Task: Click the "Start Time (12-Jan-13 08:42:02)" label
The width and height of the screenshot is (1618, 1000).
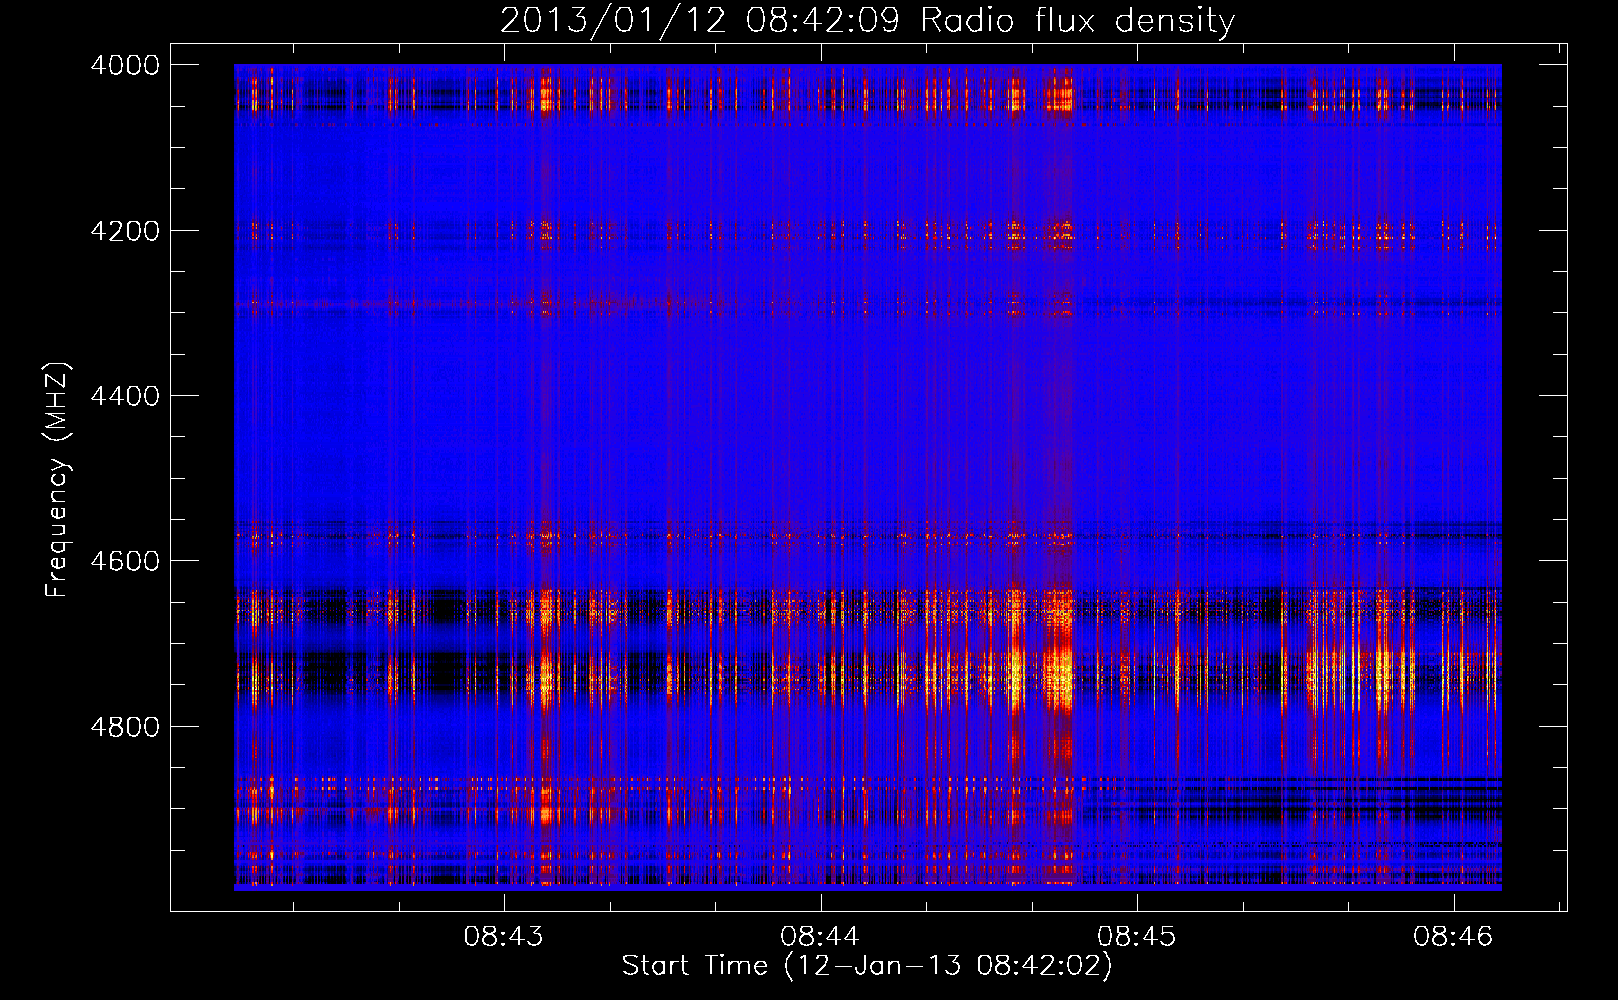Action: click(867, 966)
